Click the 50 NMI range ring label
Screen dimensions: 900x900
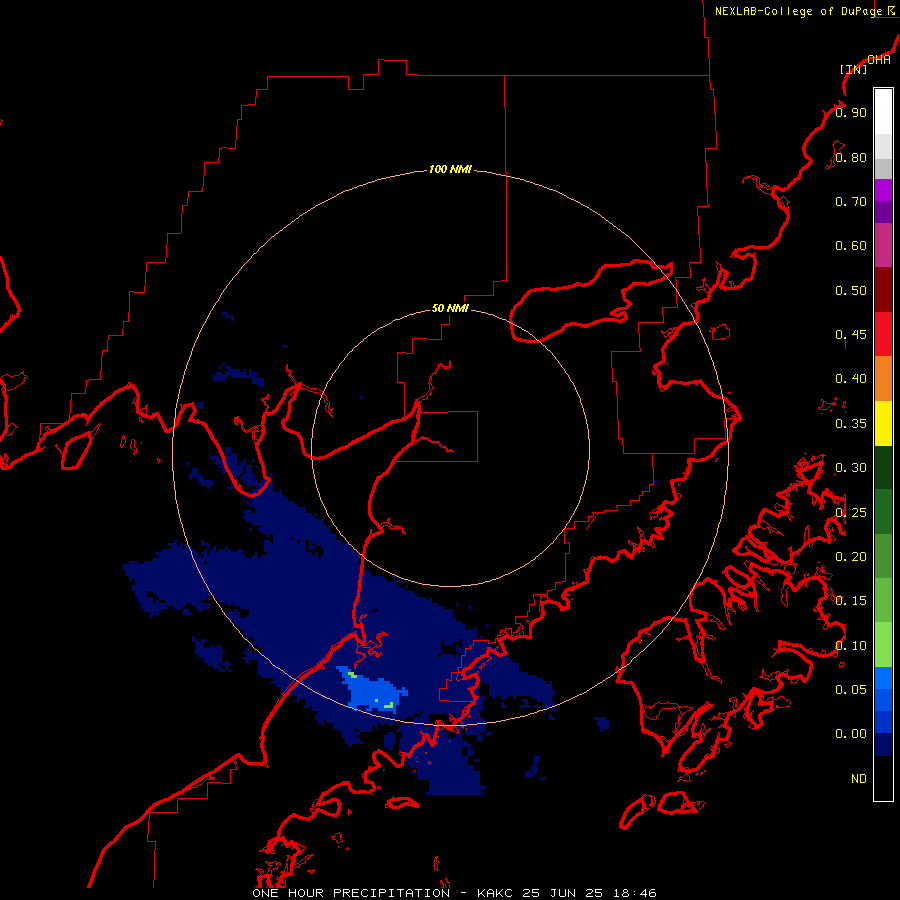click(450, 308)
